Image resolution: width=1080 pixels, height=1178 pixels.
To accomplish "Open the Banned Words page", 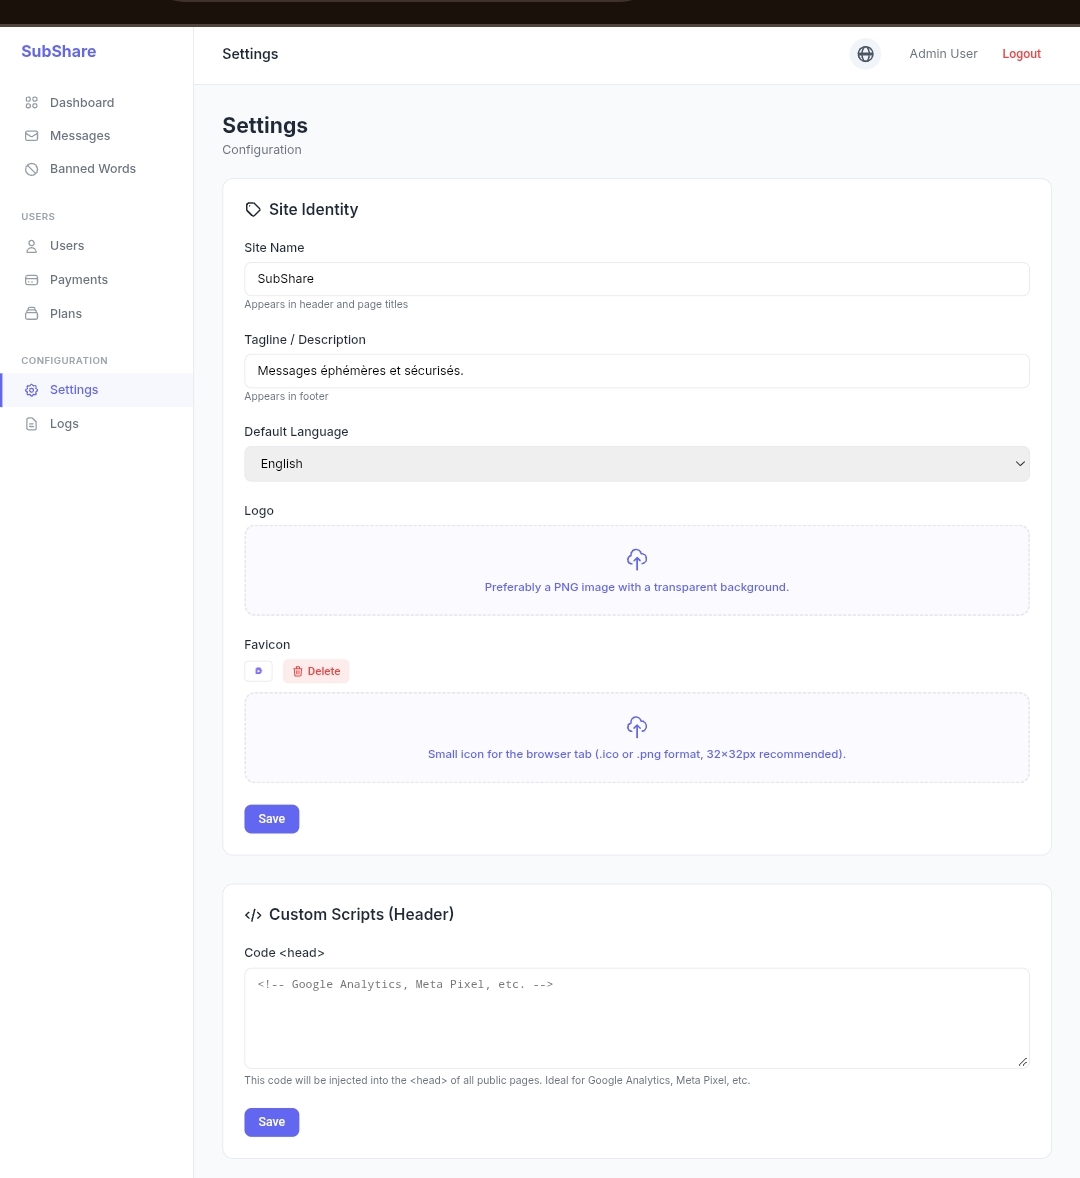I will pyautogui.click(x=93, y=169).
